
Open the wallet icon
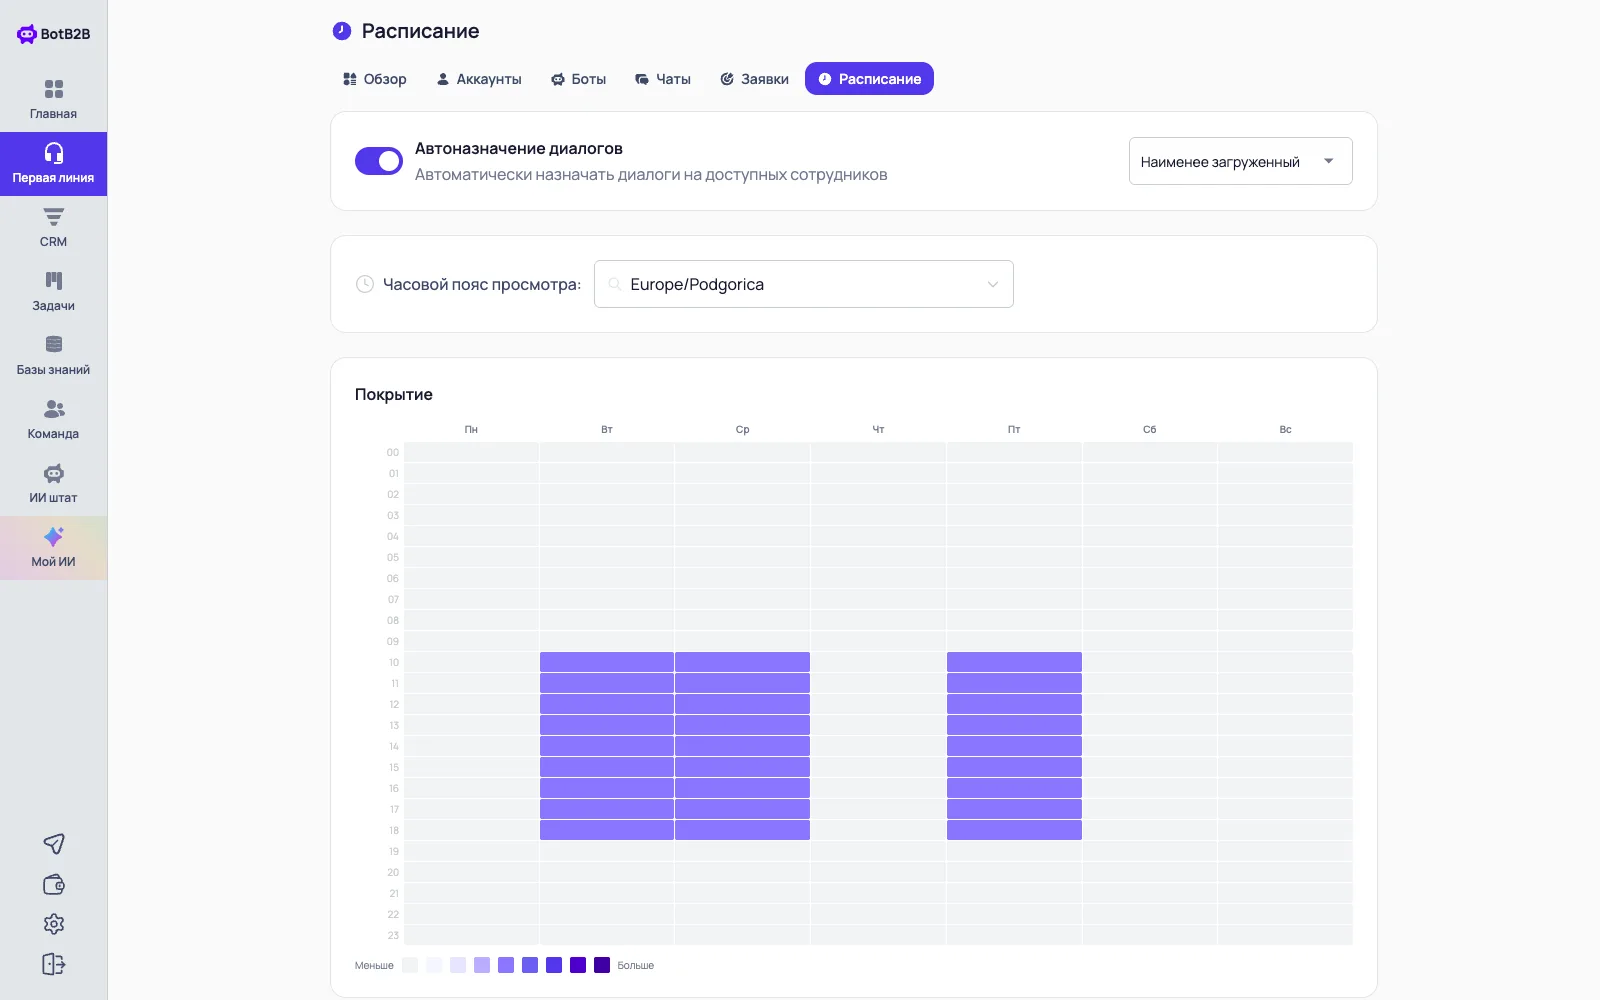click(54, 884)
